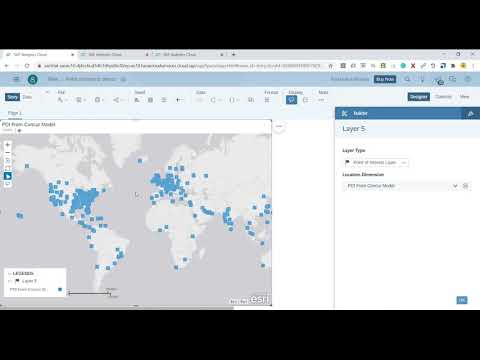Switch to the third browser tab
The width and height of the screenshot is (480, 360).
tap(188, 54)
